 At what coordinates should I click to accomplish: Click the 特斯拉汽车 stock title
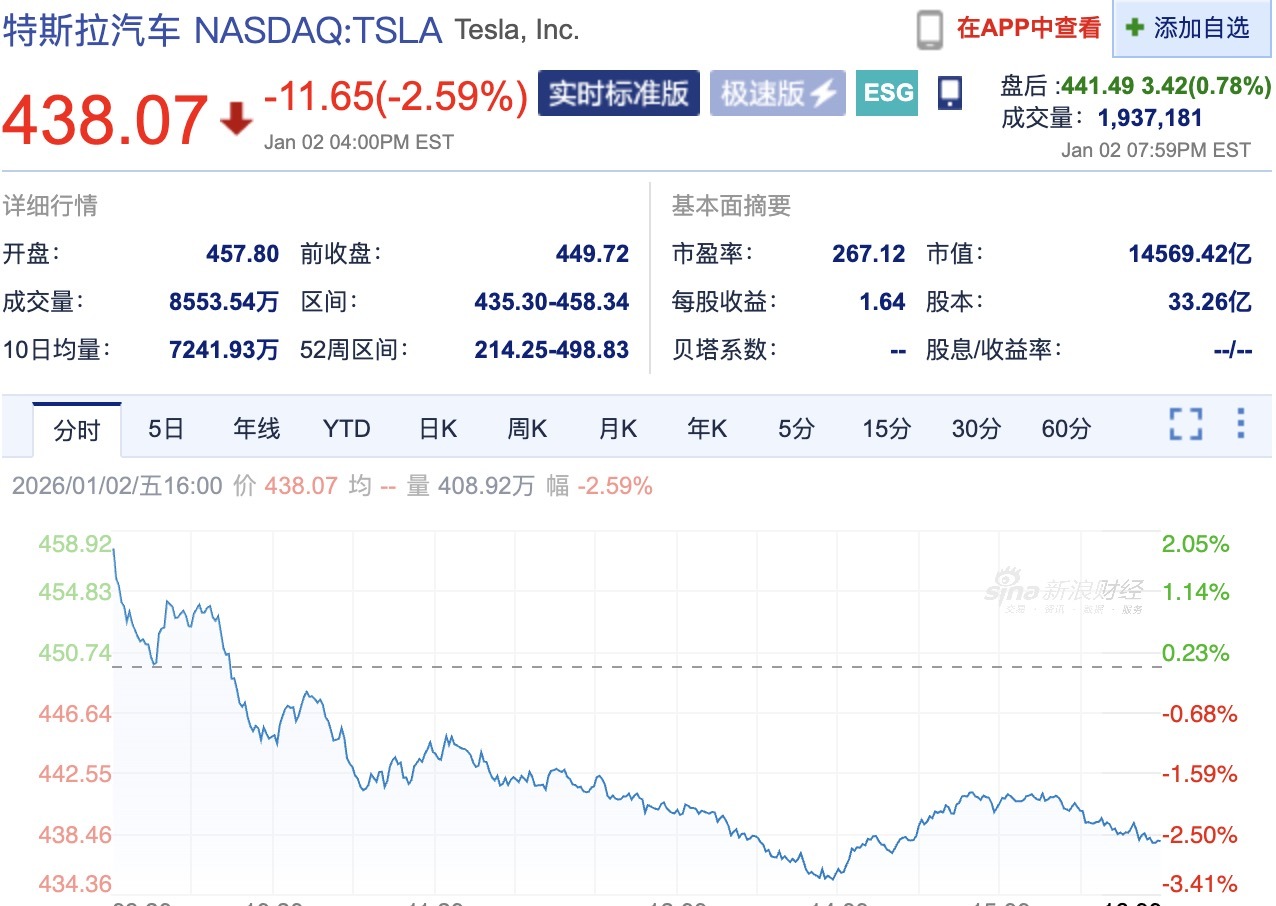coord(91,29)
